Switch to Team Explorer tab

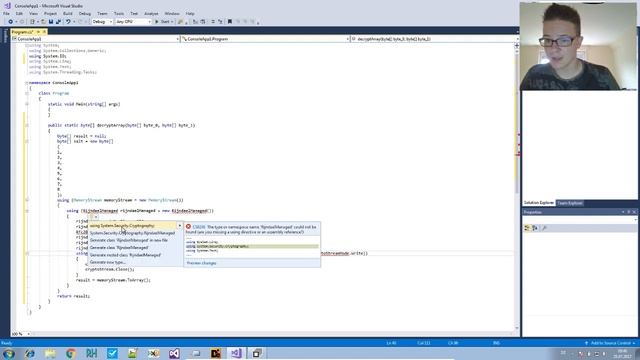570,203
